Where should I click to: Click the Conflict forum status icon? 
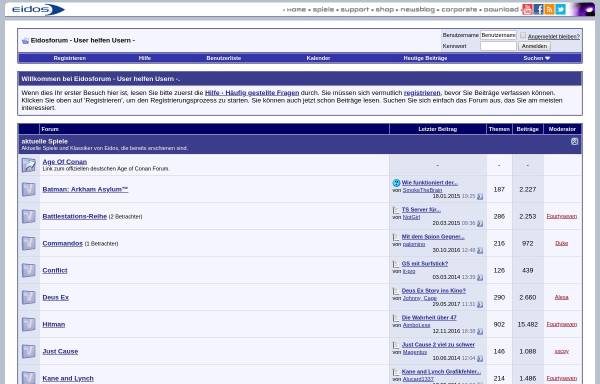click(29, 270)
